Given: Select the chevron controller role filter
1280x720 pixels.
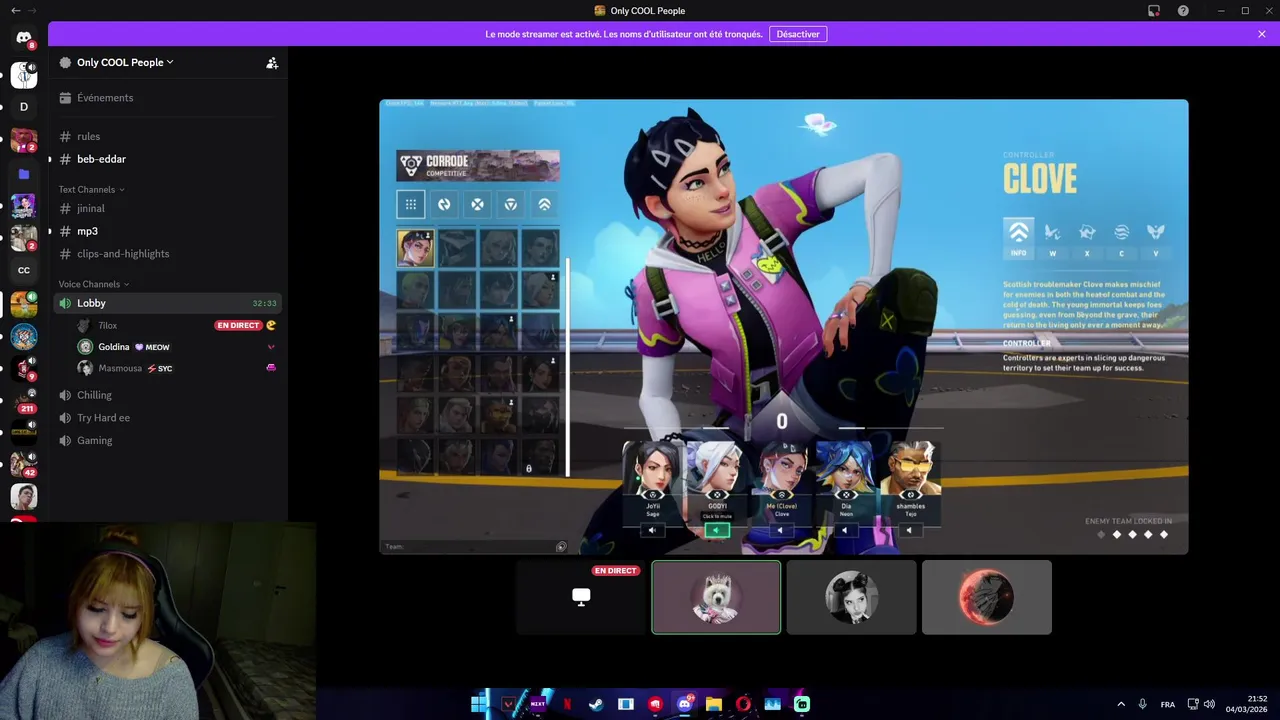Looking at the screenshot, I should tap(544, 204).
